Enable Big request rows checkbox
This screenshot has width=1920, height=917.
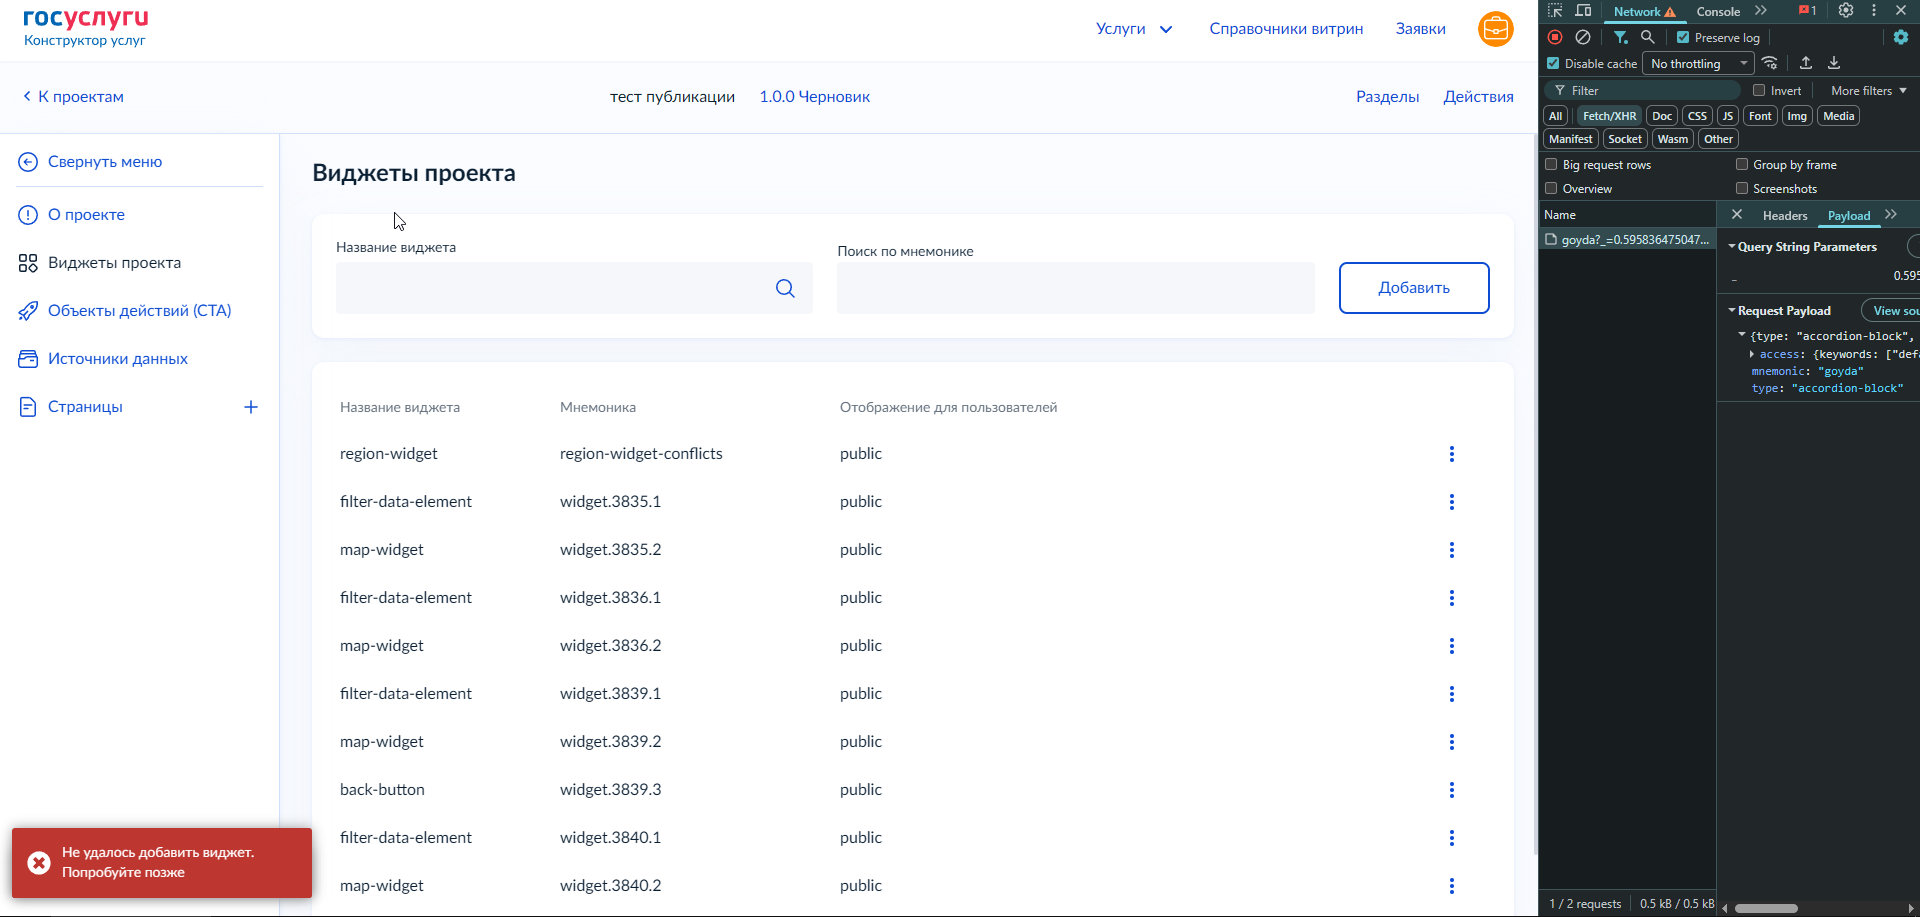point(1551,164)
